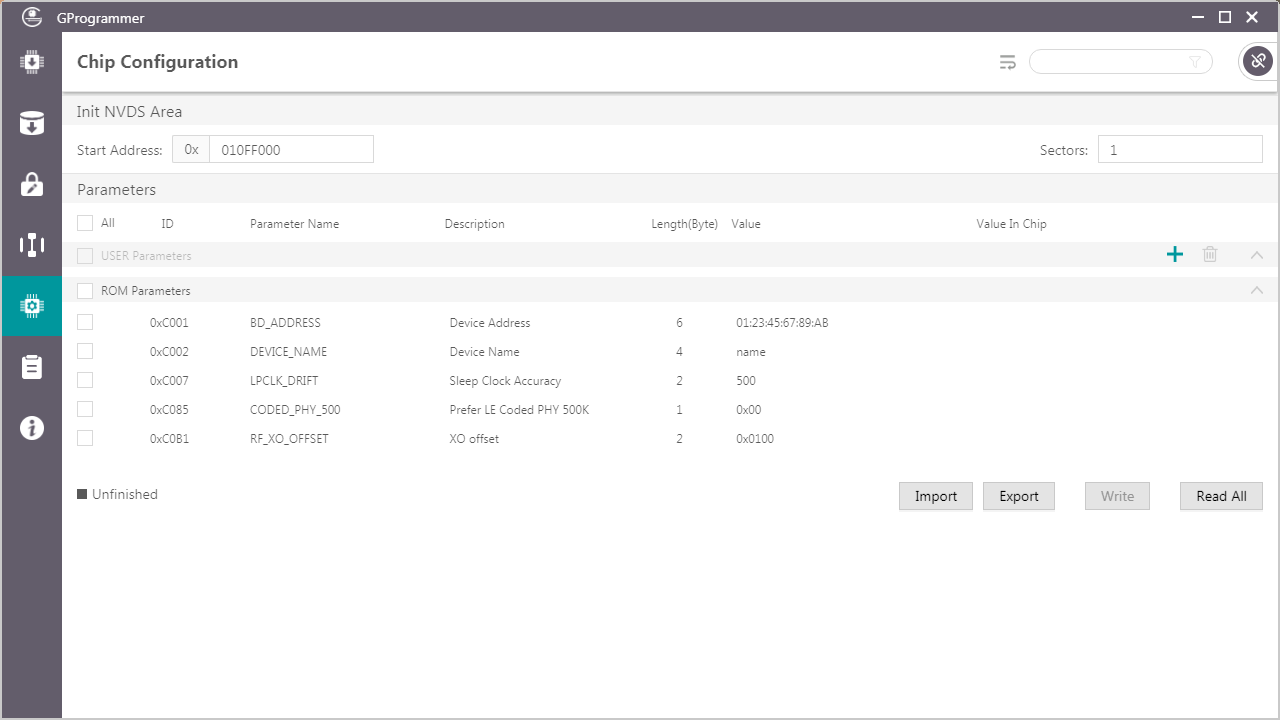Screen dimensions: 1280x720
Task: Collapse the ROM Parameters section
Action: [1257, 291]
